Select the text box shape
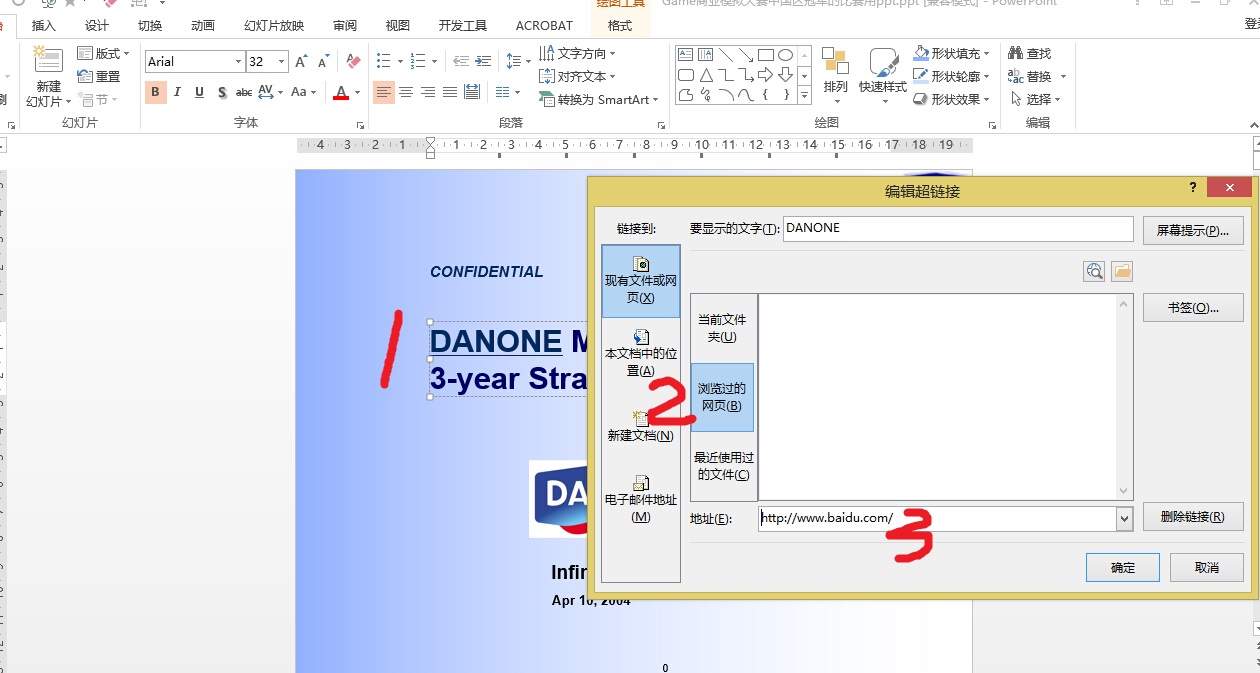Viewport: 1260px width, 673px height. point(686,55)
